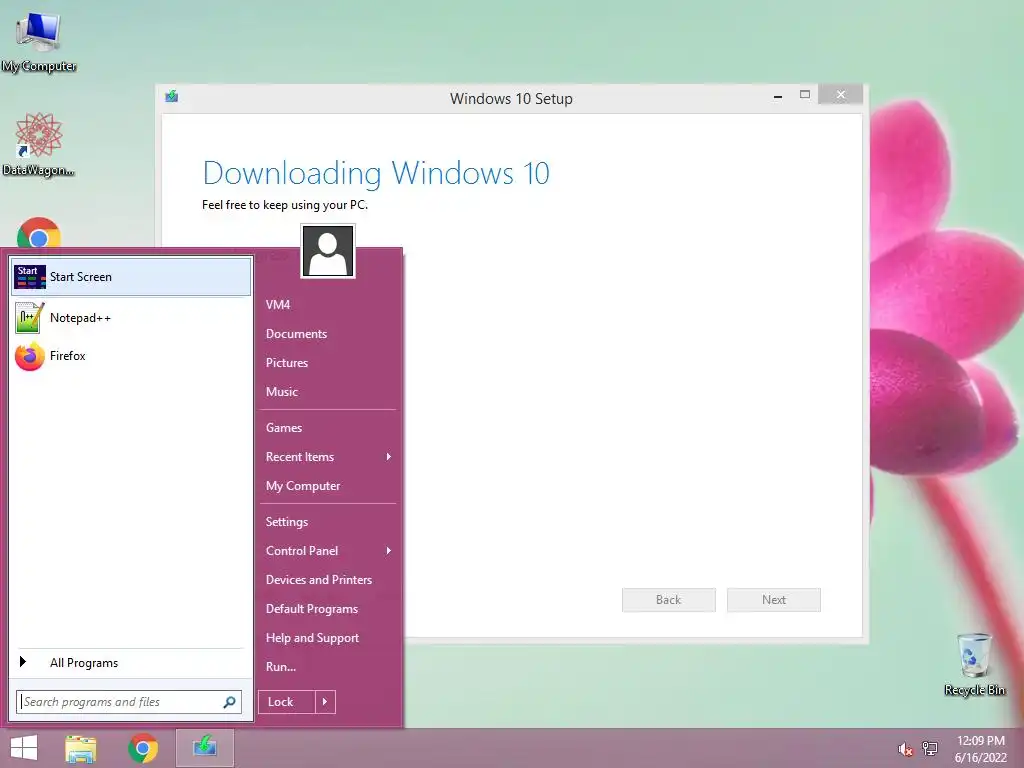Open the user account picture
Image resolution: width=1024 pixels, height=768 pixels.
328,251
